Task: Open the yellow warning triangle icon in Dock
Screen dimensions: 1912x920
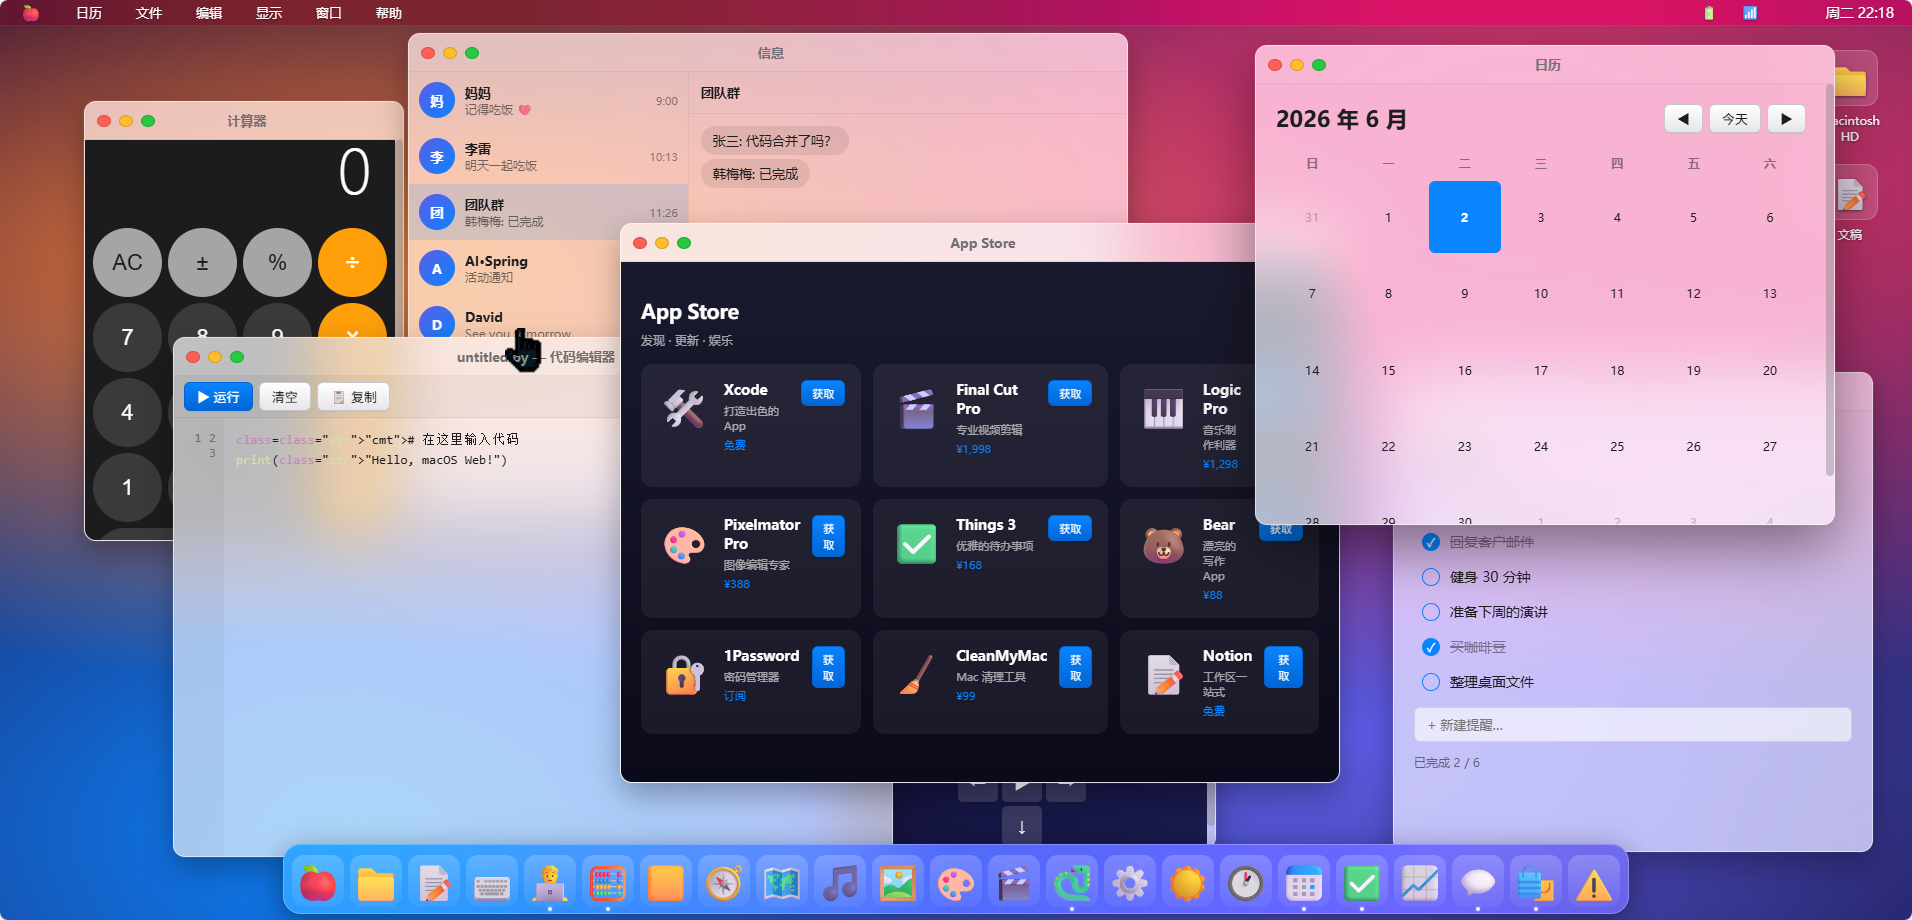Action: (x=1594, y=883)
